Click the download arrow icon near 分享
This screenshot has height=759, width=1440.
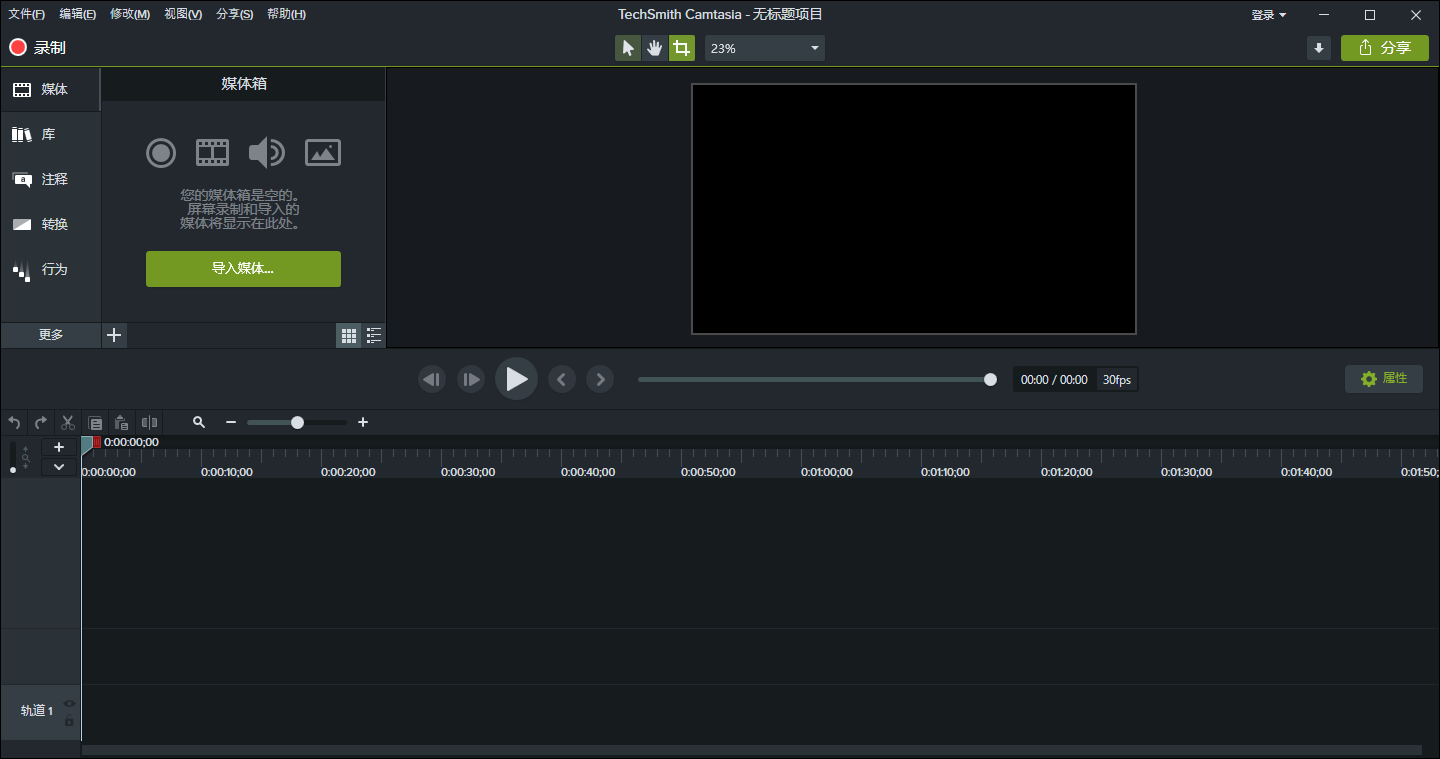(x=1319, y=48)
